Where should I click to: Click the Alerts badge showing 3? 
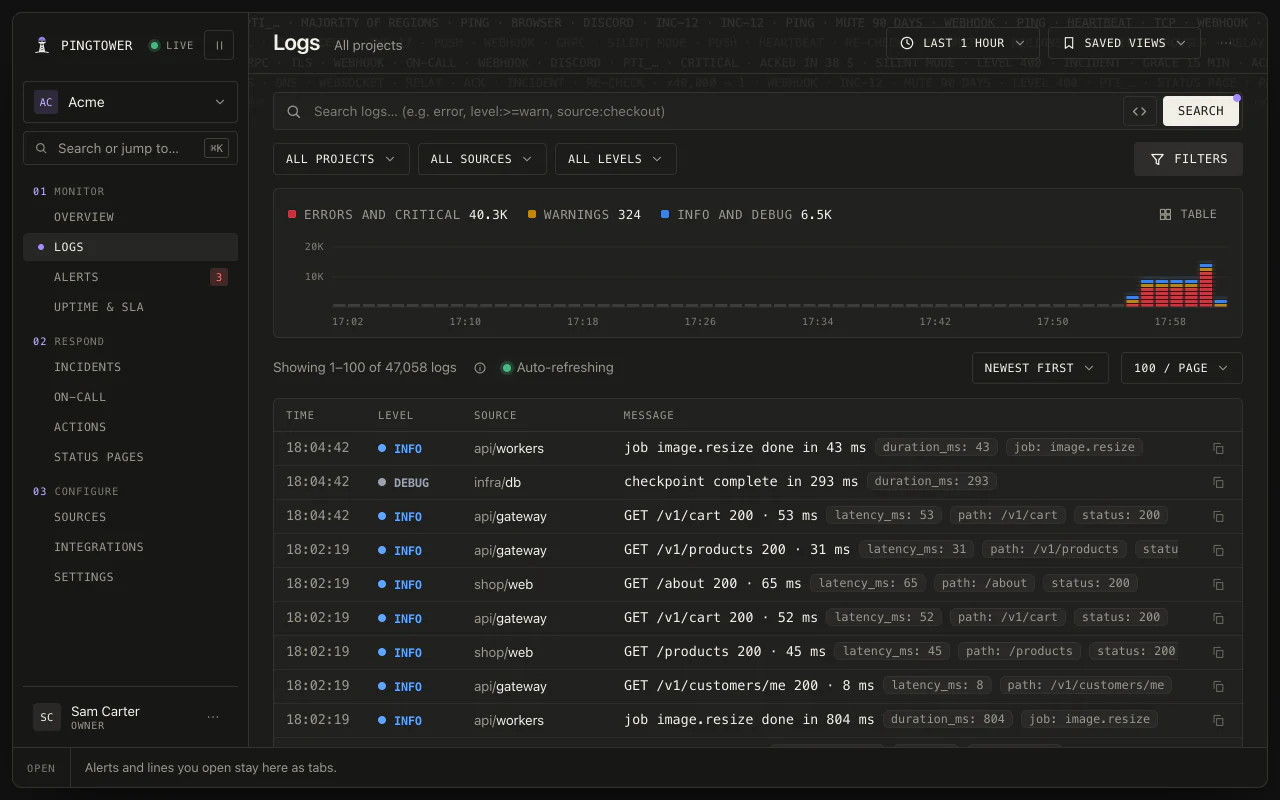[218, 277]
